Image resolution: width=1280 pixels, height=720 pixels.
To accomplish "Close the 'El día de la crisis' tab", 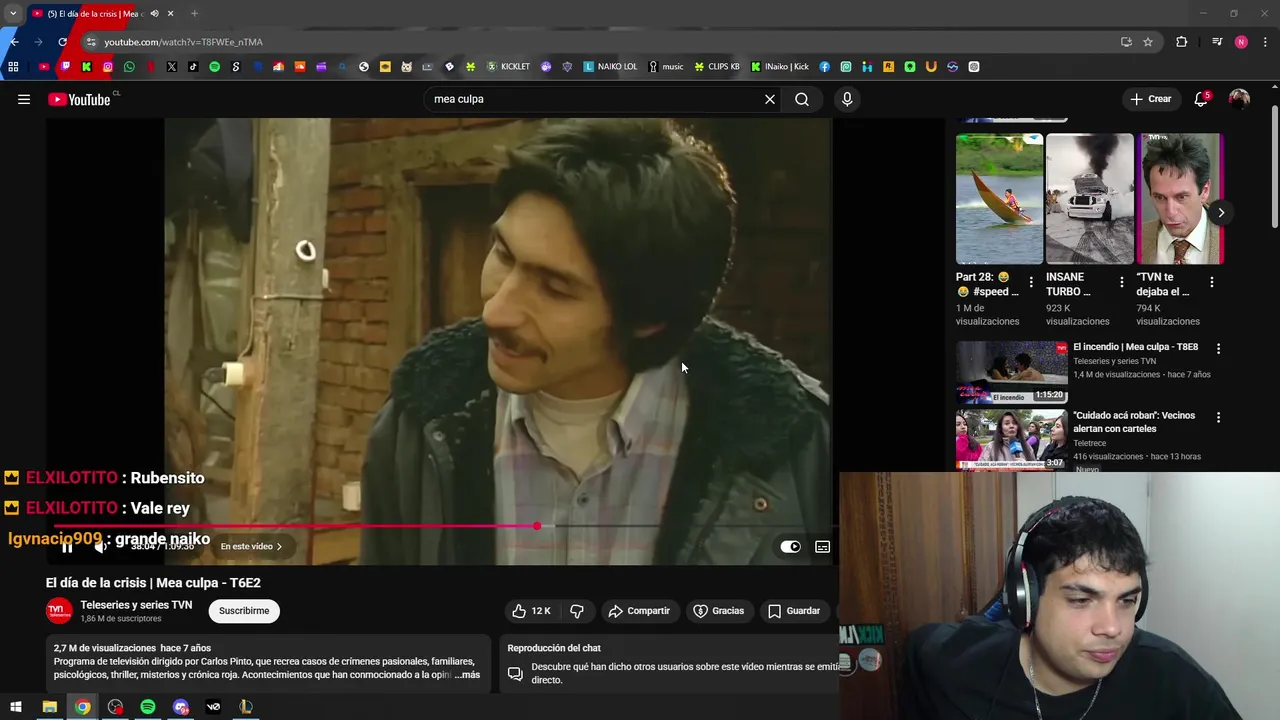I will pos(170,14).
